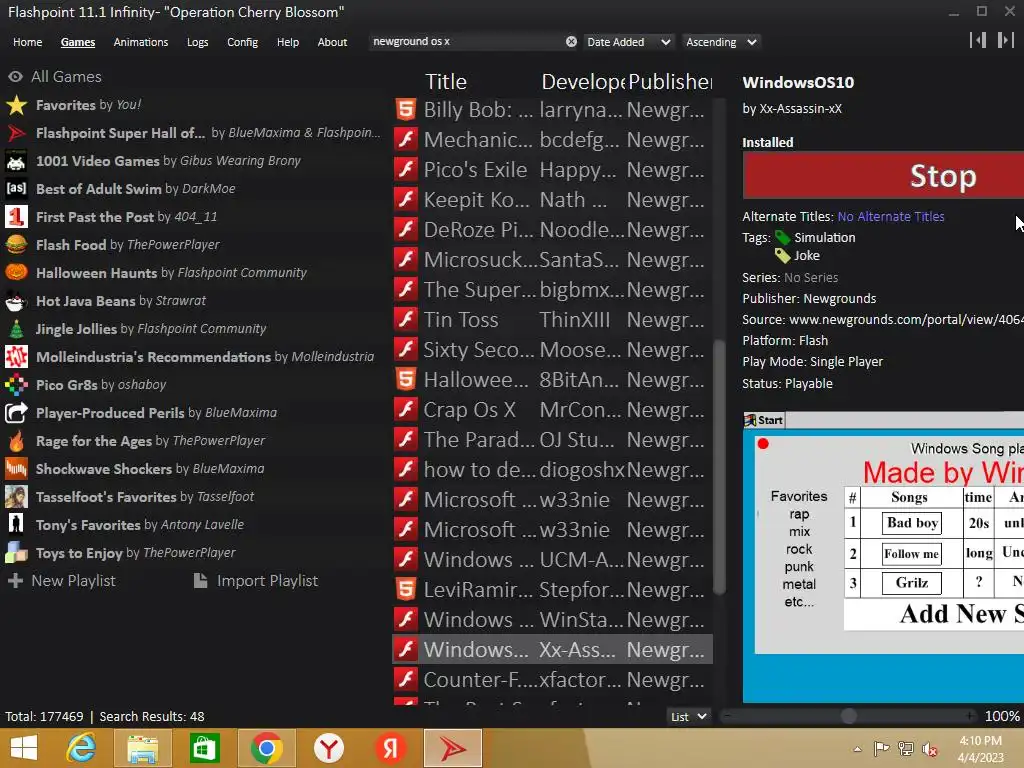Click the Player-Produced Perils icon
The height and width of the screenshot is (768, 1024).
click(16, 413)
